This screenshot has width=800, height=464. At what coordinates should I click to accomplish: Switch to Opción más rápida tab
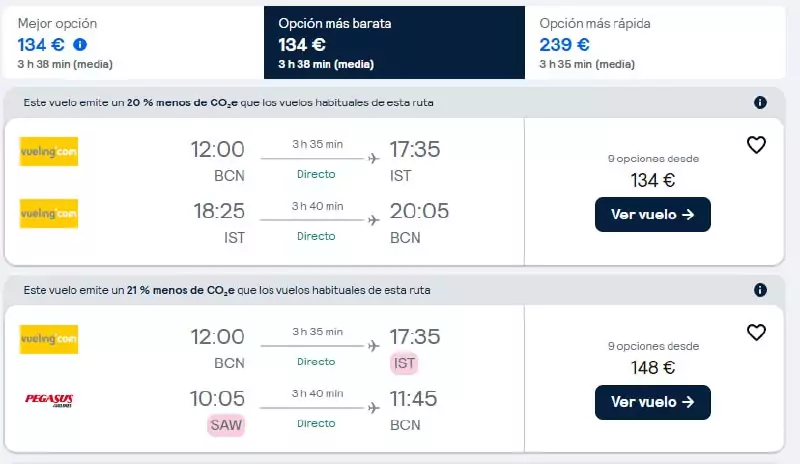pos(655,42)
